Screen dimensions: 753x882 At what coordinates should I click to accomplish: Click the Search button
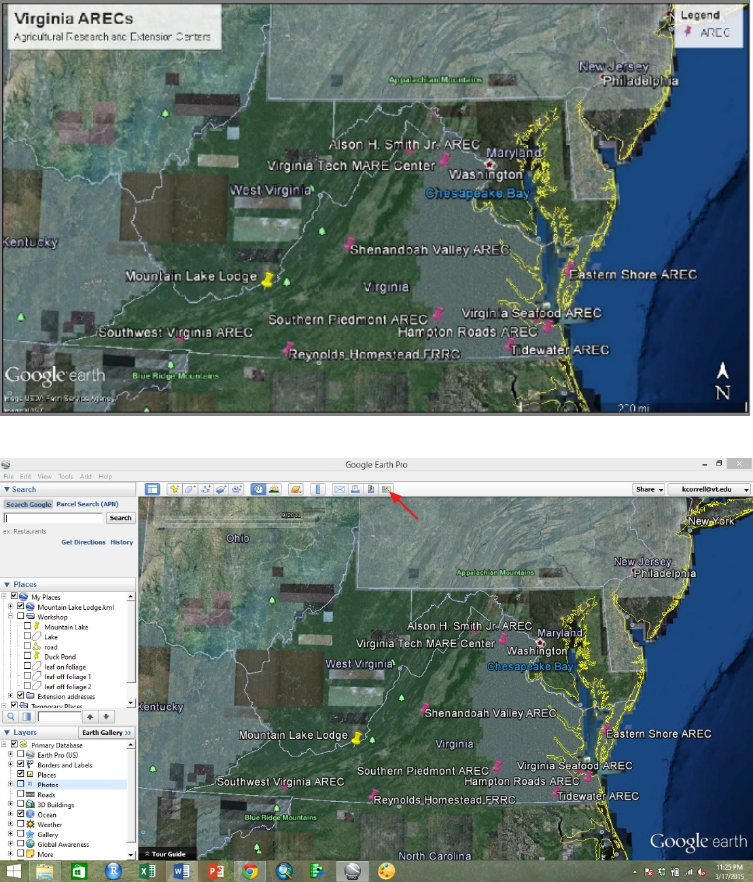tap(120, 518)
